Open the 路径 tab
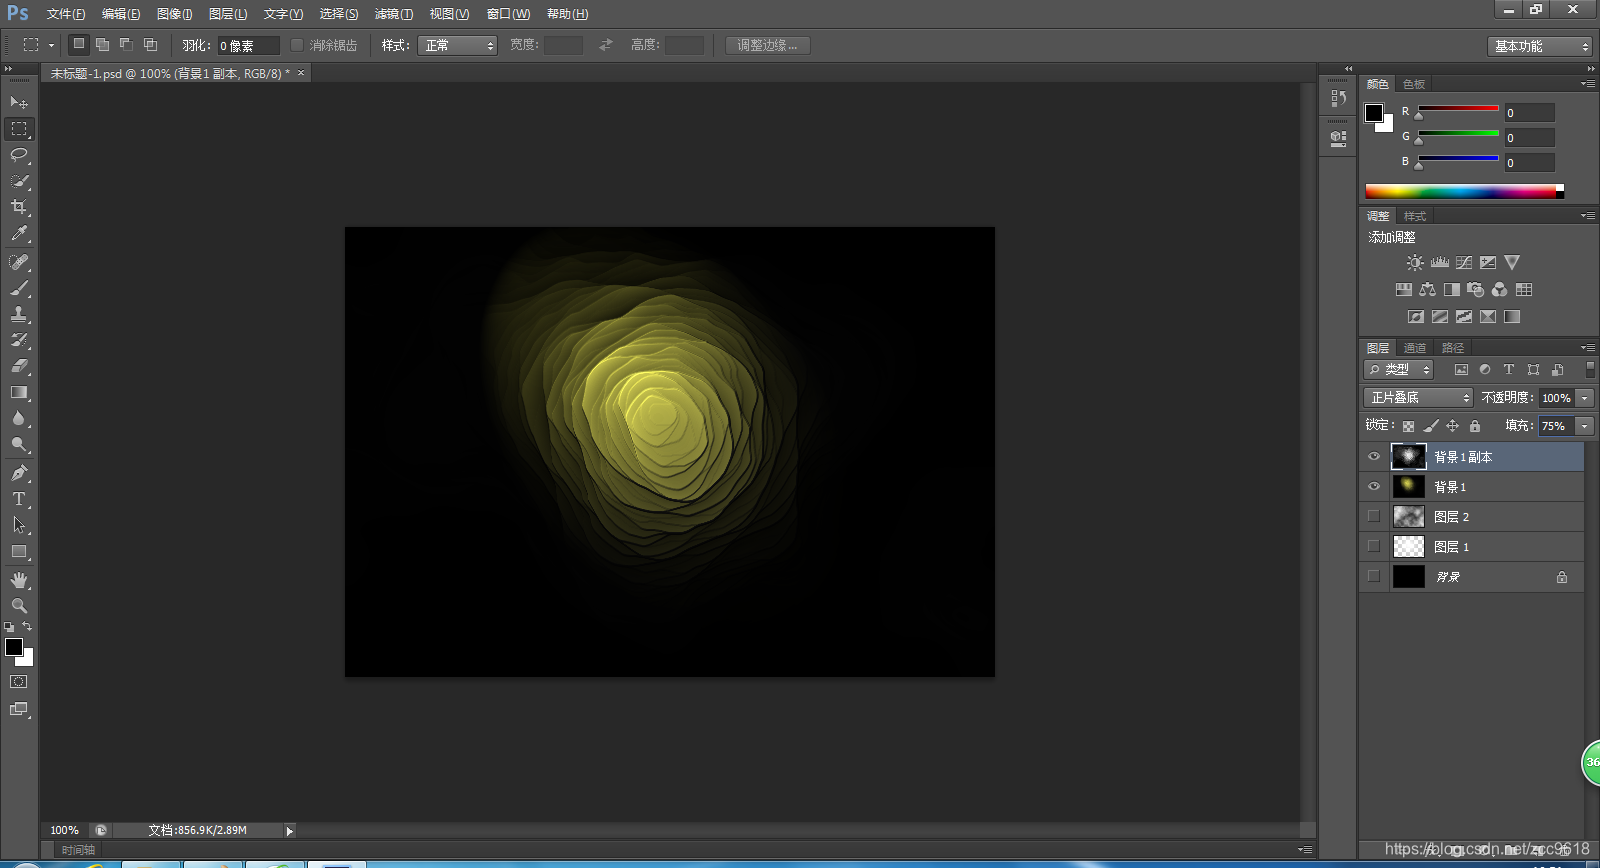This screenshot has width=1600, height=868. pyautogui.click(x=1453, y=348)
